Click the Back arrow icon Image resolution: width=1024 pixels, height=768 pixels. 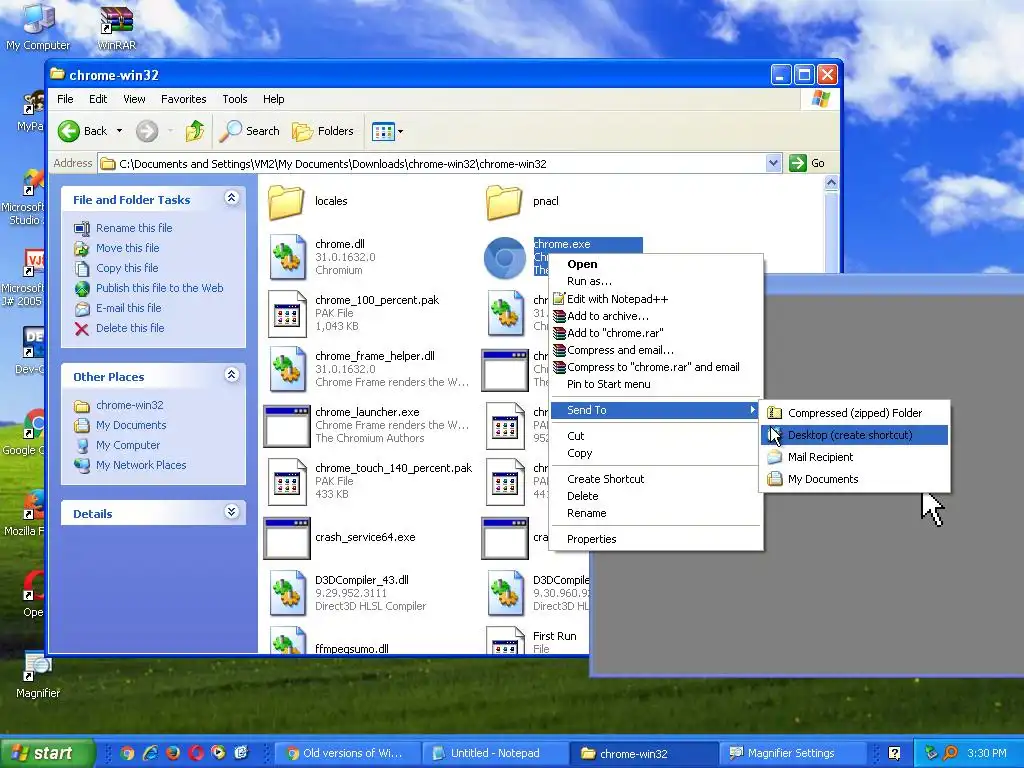click(x=69, y=131)
